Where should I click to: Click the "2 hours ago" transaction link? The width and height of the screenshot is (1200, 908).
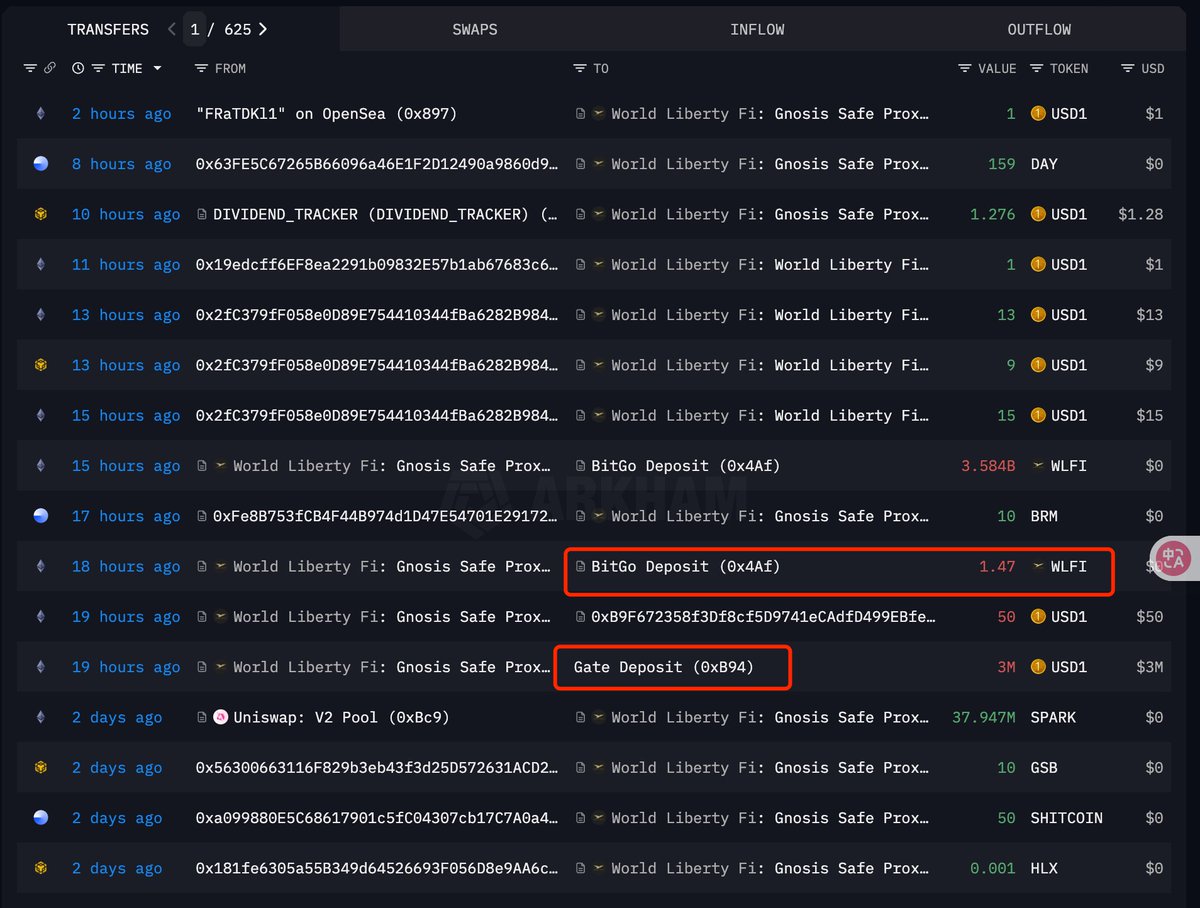(121, 114)
